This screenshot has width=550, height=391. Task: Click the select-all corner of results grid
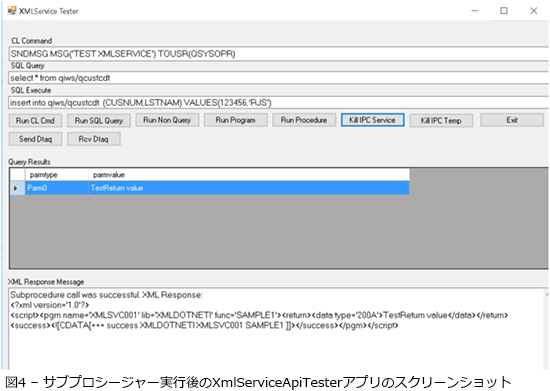pyautogui.click(x=17, y=175)
